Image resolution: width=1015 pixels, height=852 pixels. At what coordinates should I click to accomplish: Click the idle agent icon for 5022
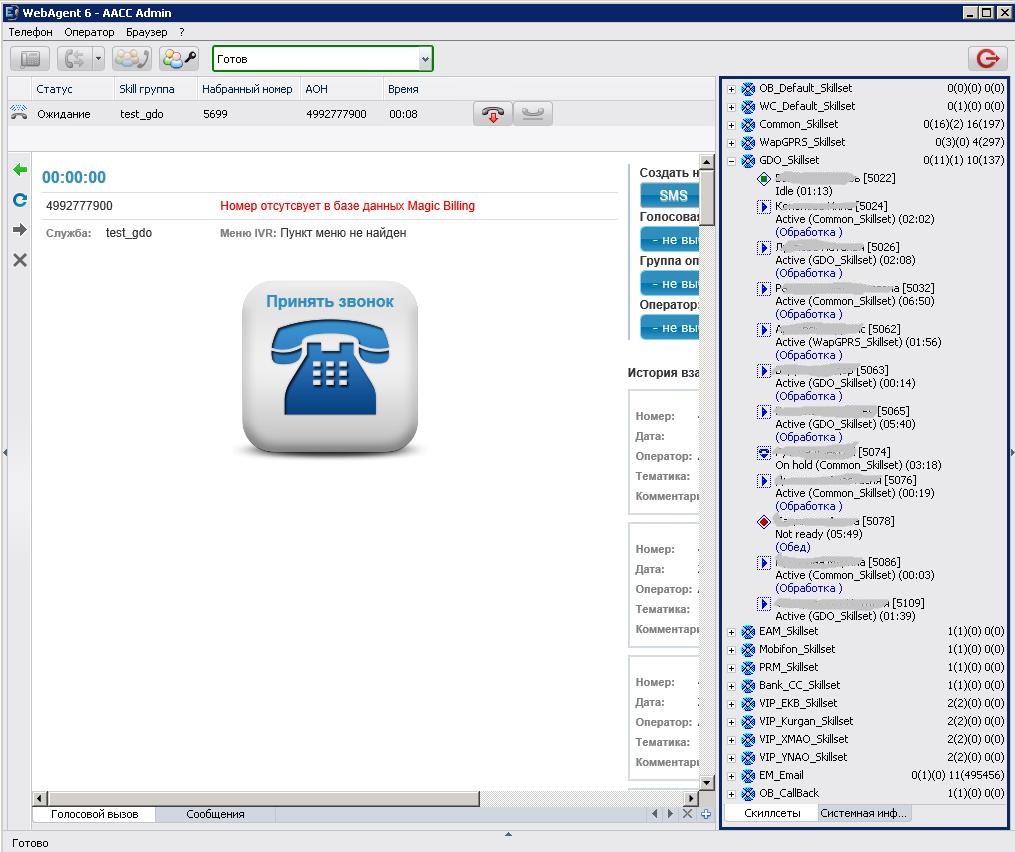[x=764, y=179]
